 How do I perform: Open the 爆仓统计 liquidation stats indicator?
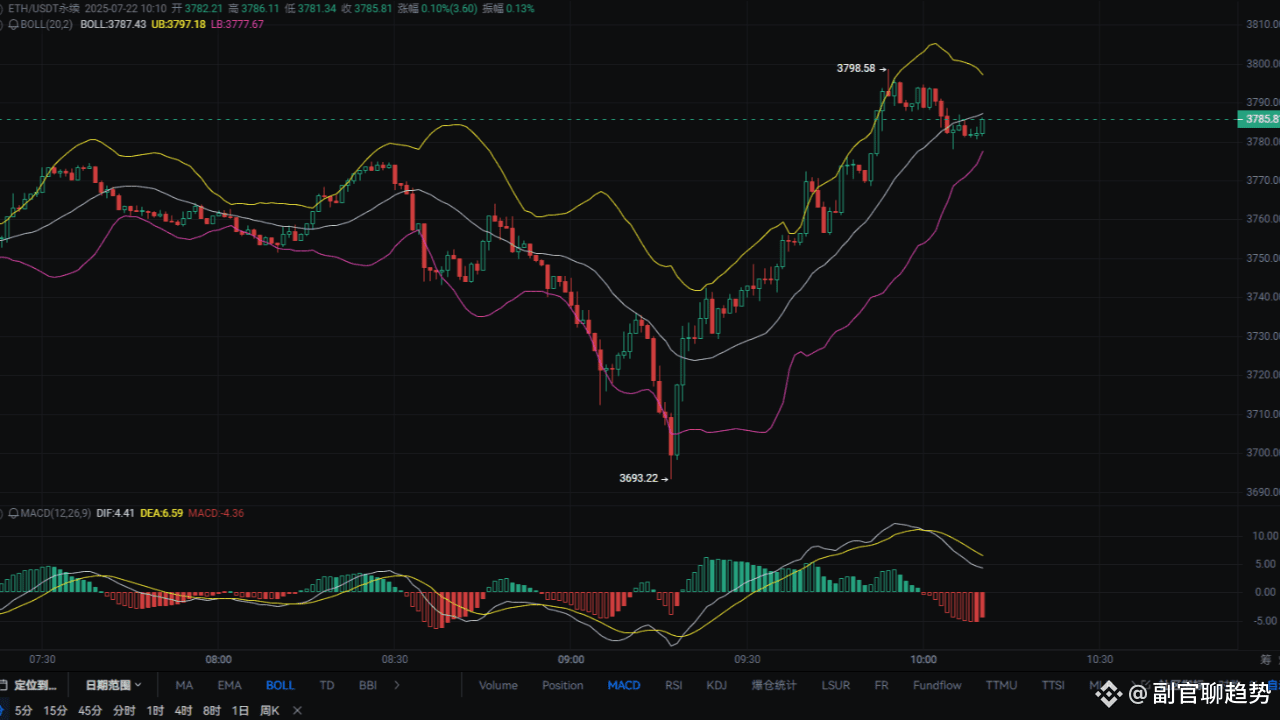(x=774, y=685)
